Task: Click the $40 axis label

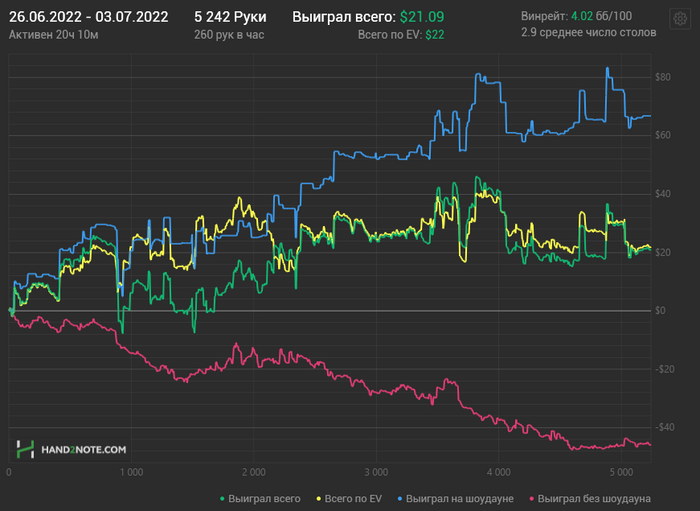Action: click(x=662, y=194)
